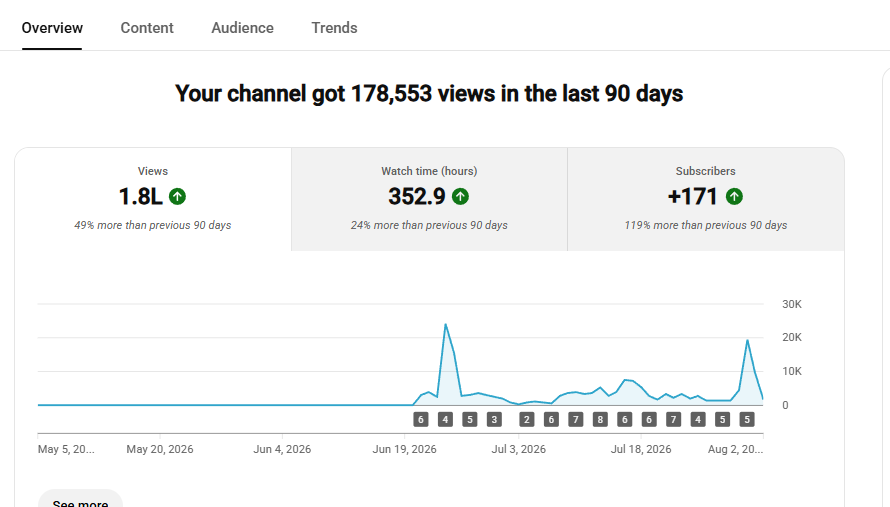The image size is (890, 507).
Task: Open the video marker labeled 3
Action: pyautogui.click(x=494, y=420)
